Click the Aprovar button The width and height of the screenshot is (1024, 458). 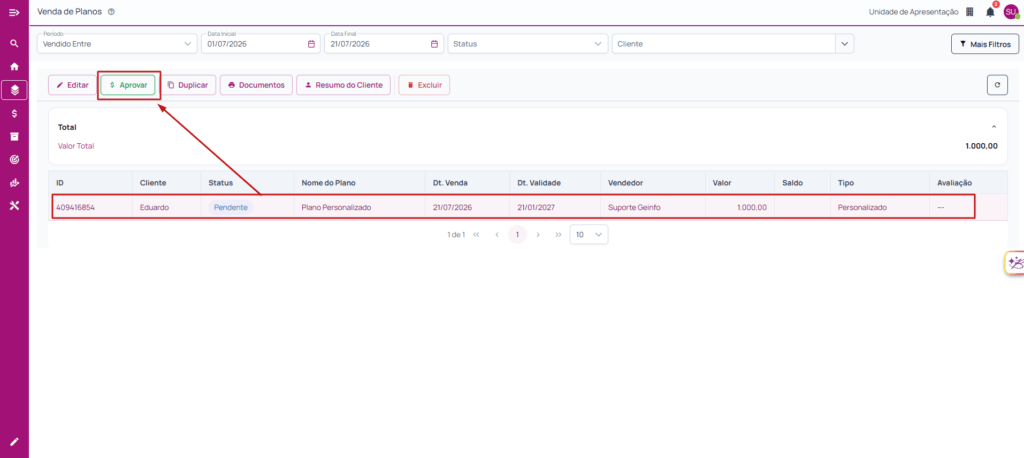[128, 85]
